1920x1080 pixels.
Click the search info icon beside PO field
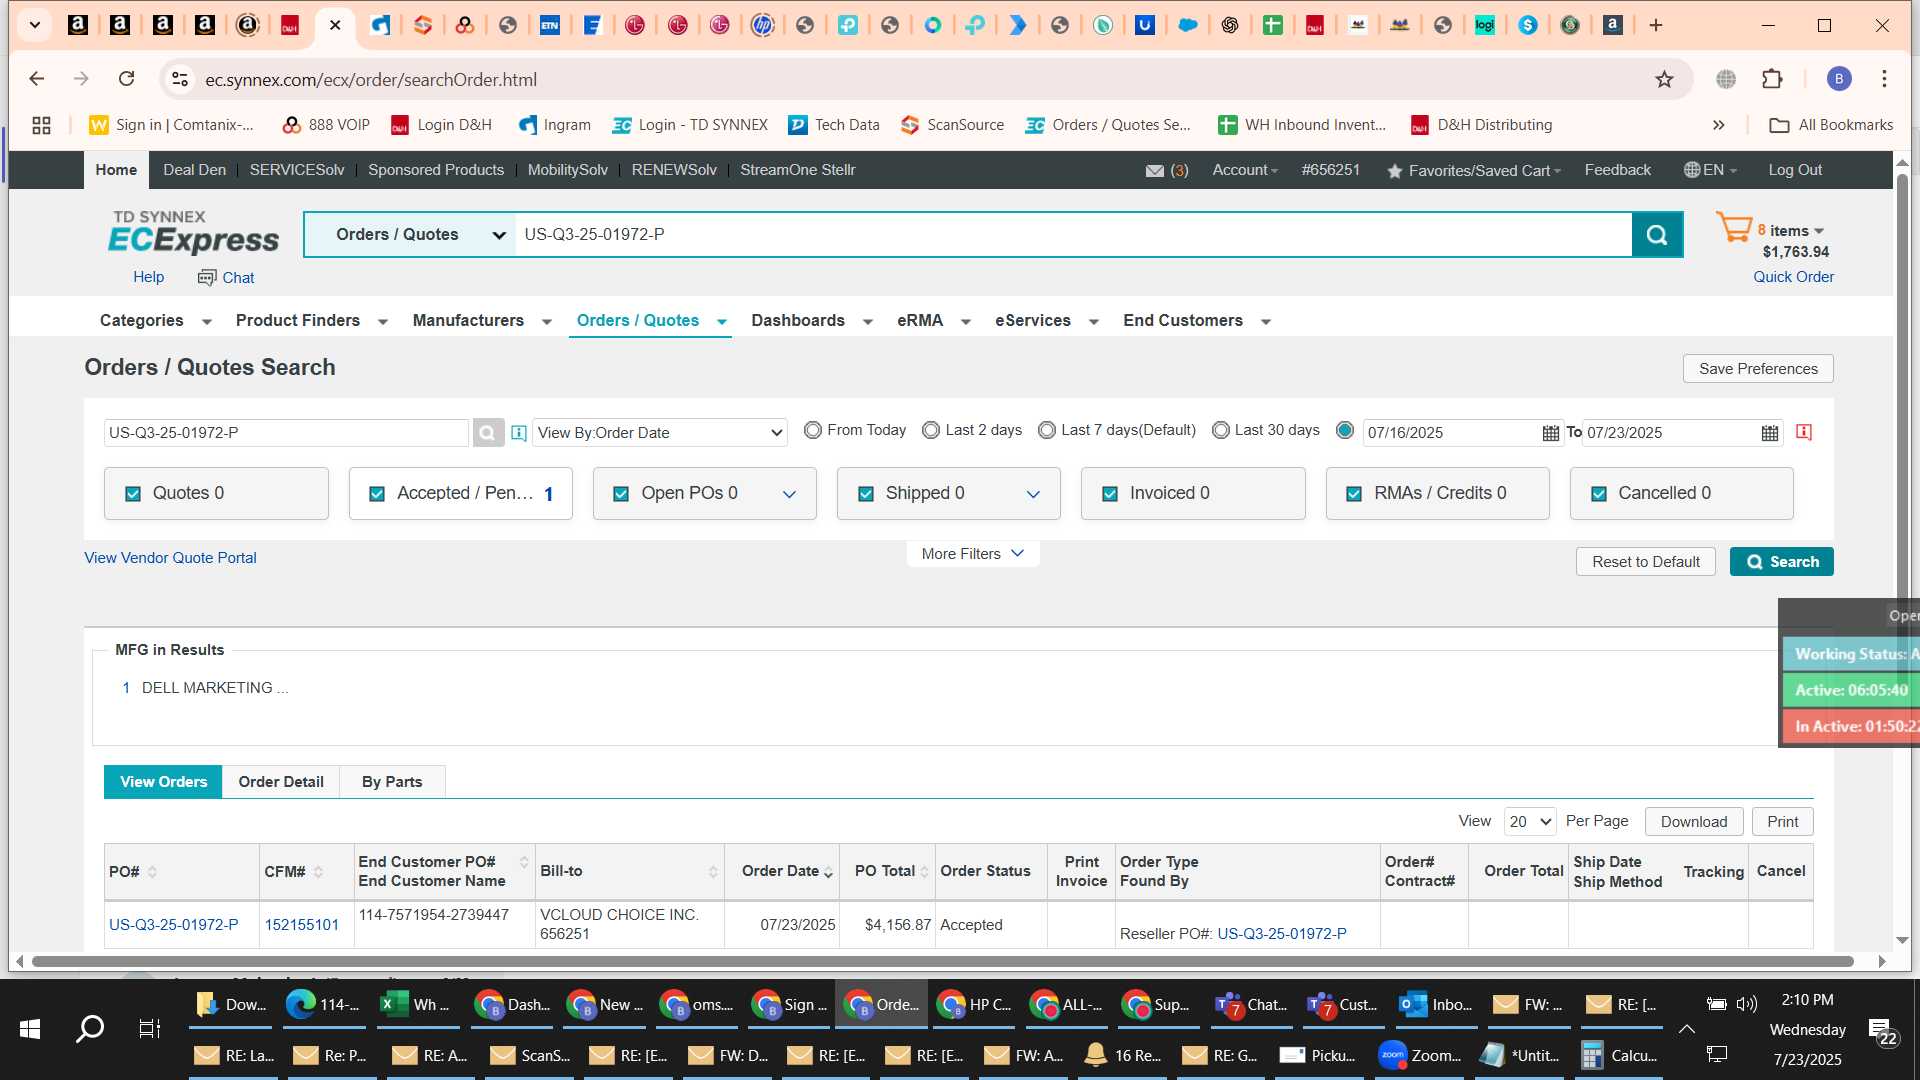(x=519, y=433)
